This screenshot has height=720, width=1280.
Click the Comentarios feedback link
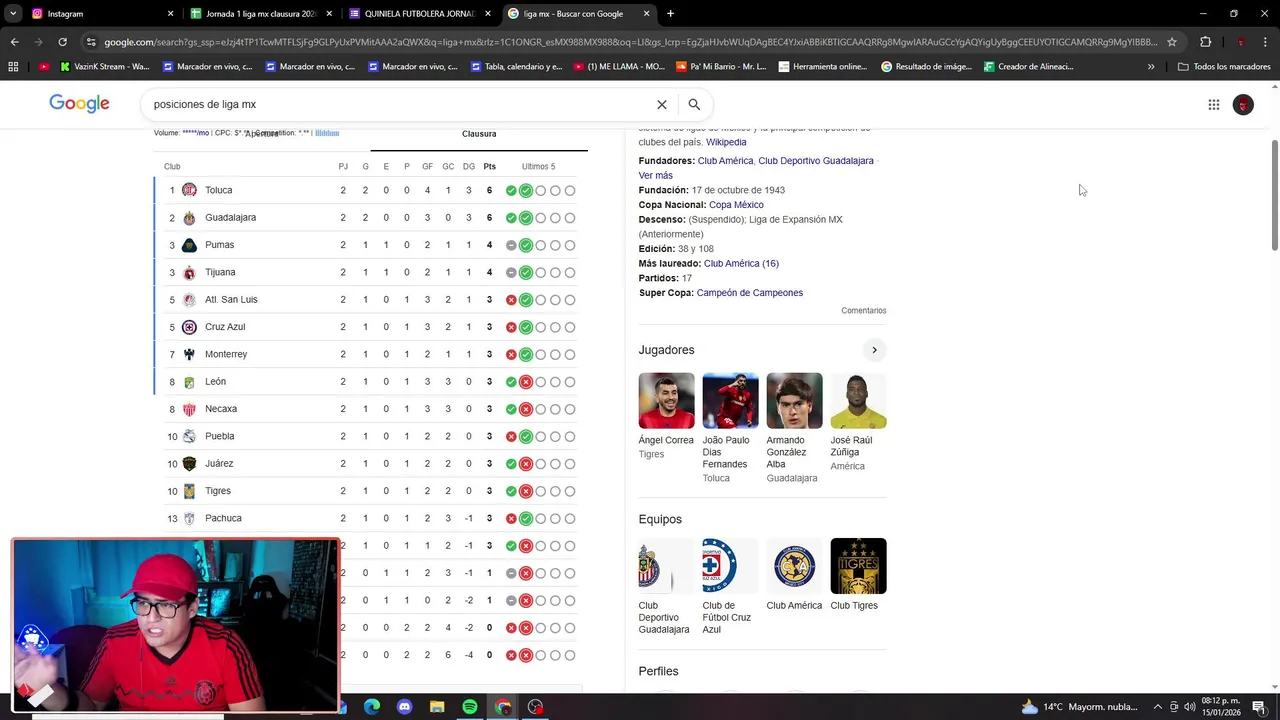pyautogui.click(x=864, y=311)
